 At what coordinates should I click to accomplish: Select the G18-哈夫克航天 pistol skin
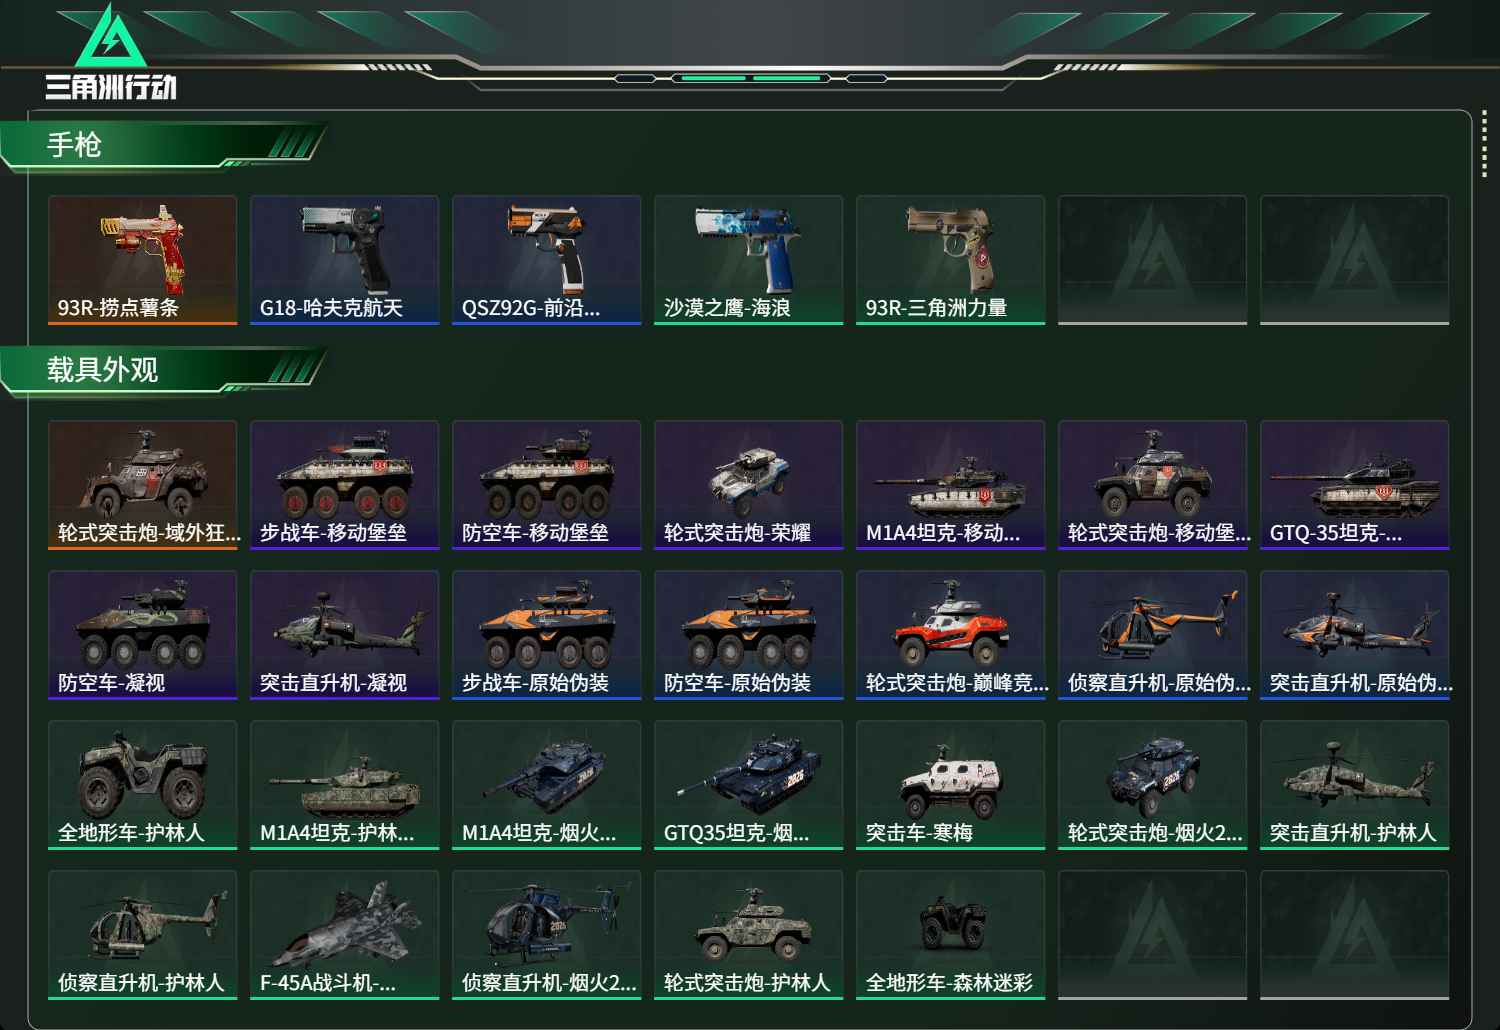[x=345, y=260]
